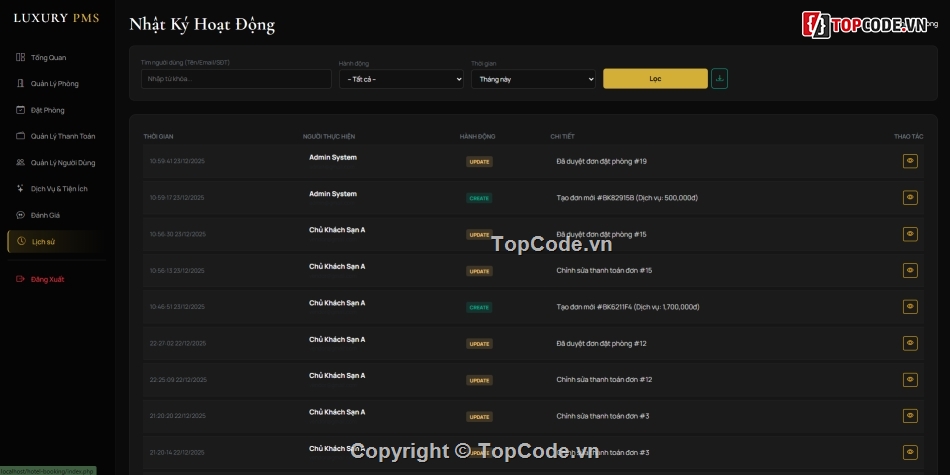Open Quản Lý Người Dùng menu item
Image resolution: width=950 pixels, height=475 pixels.
(x=57, y=162)
